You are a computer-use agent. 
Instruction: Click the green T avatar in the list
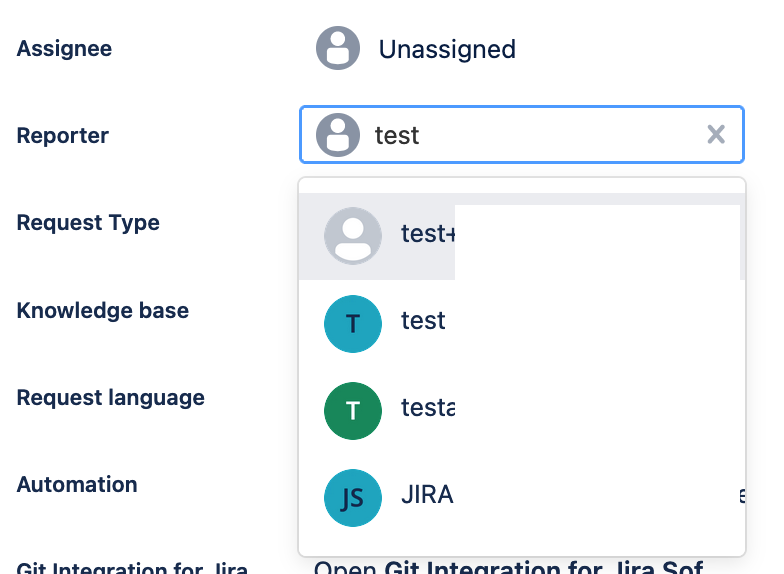(x=353, y=410)
